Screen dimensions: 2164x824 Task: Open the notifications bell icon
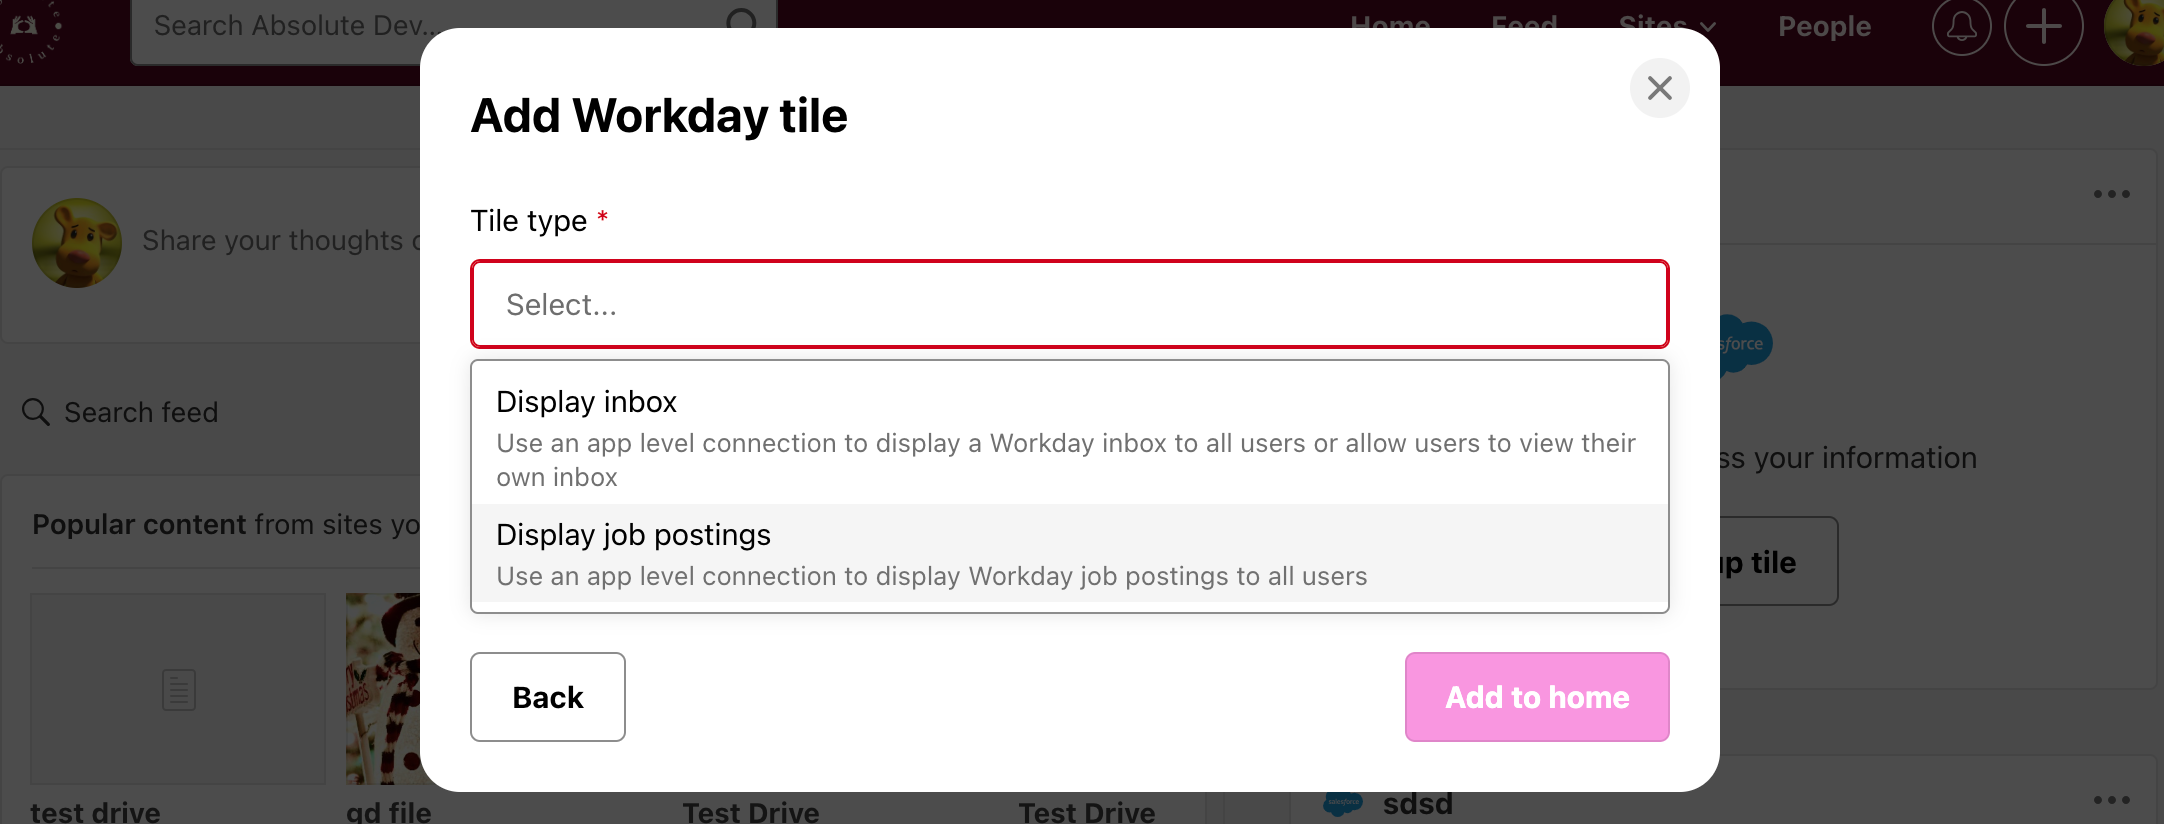tap(1960, 28)
